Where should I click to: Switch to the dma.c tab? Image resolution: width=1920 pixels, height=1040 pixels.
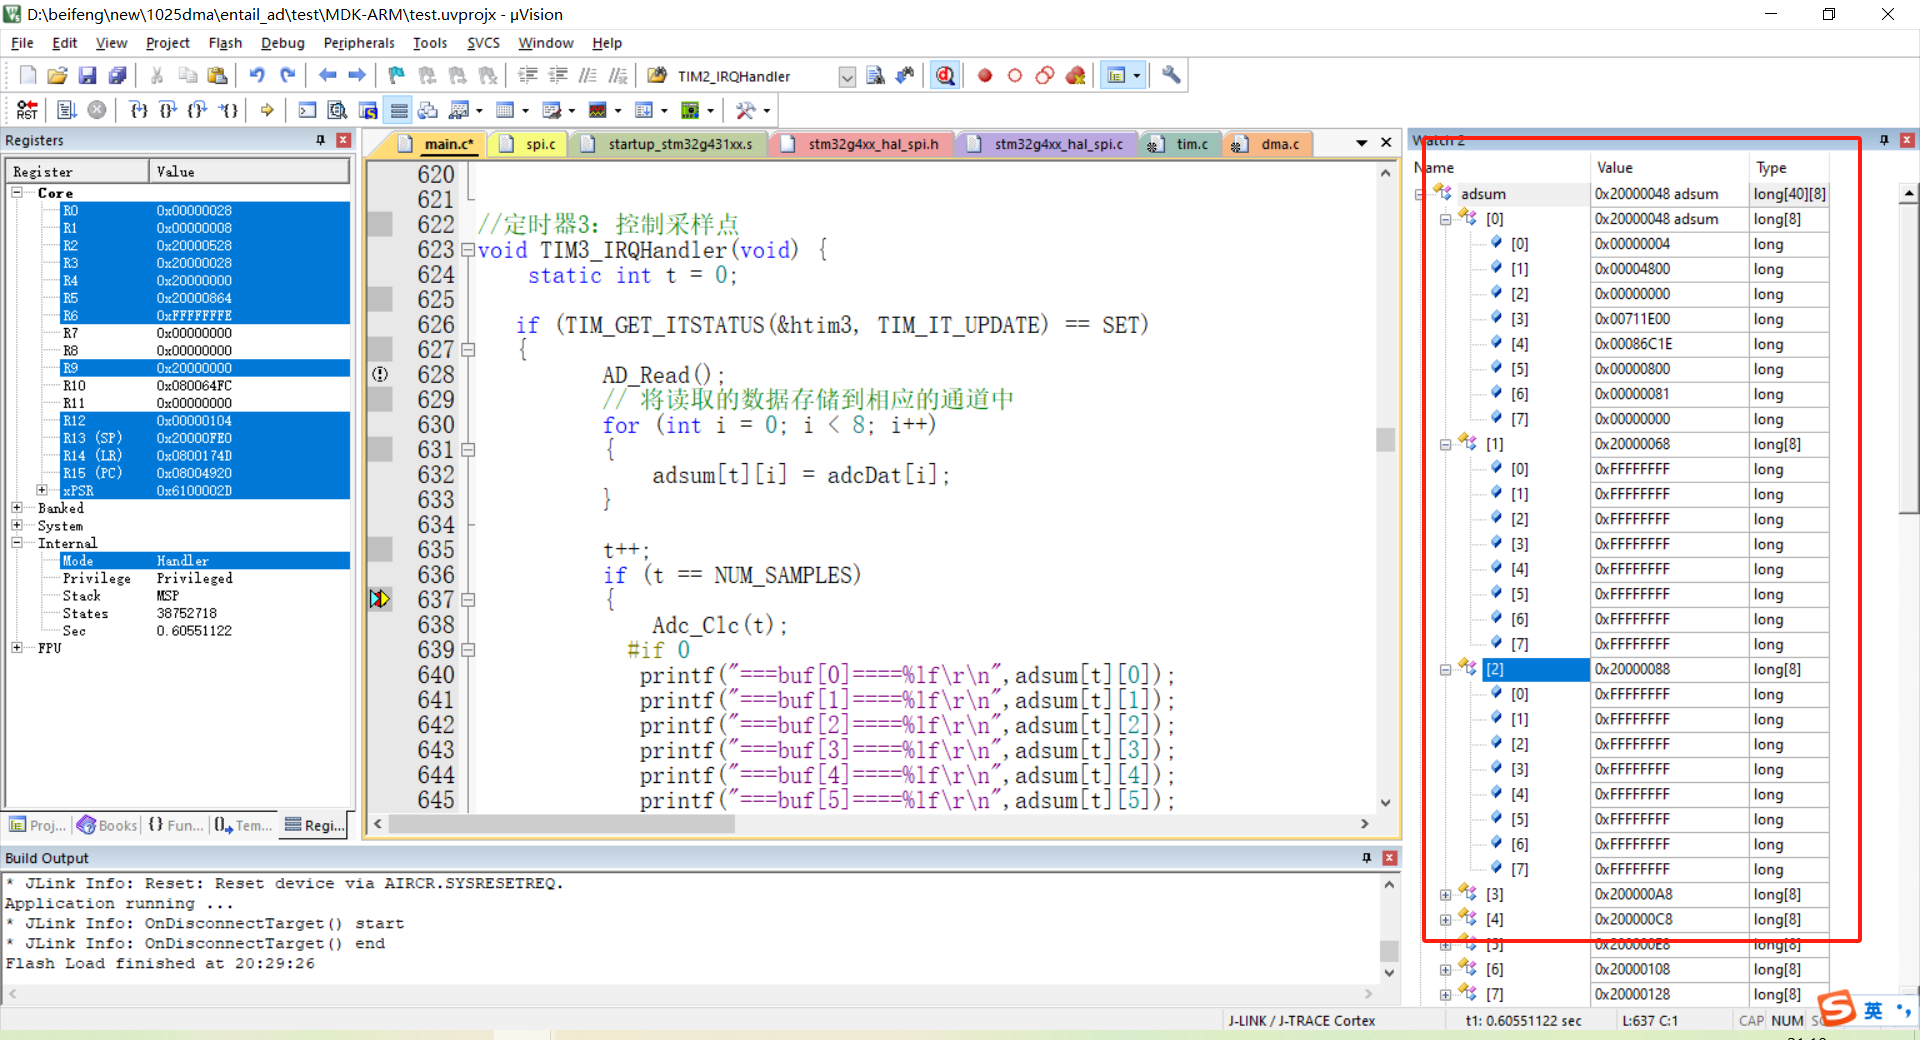pyautogui.click(x=1268, y=144)
